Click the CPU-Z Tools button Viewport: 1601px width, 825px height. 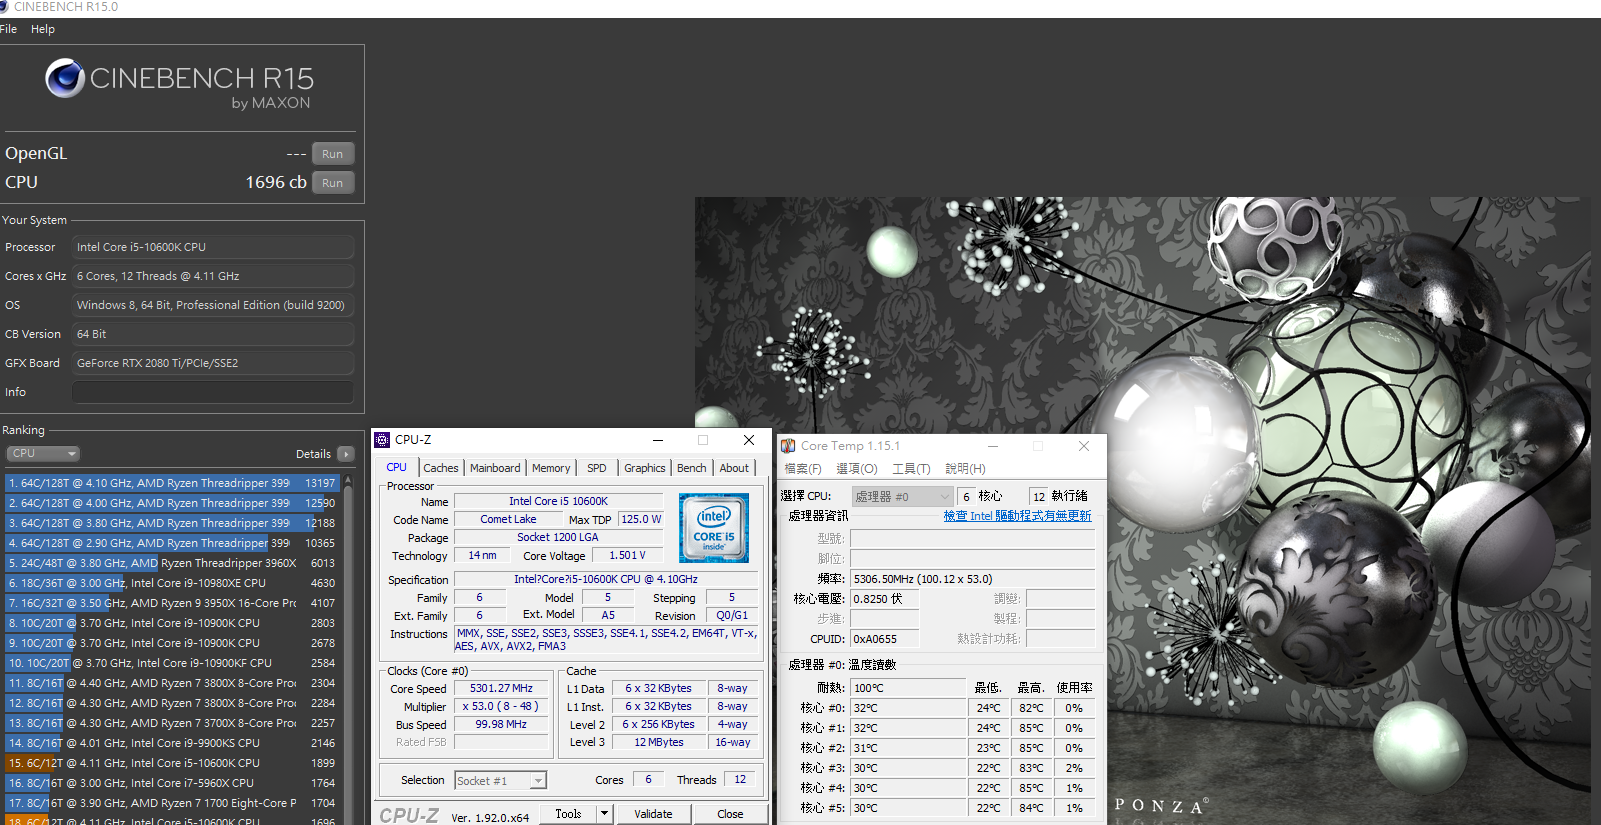[x=568, y=814]
